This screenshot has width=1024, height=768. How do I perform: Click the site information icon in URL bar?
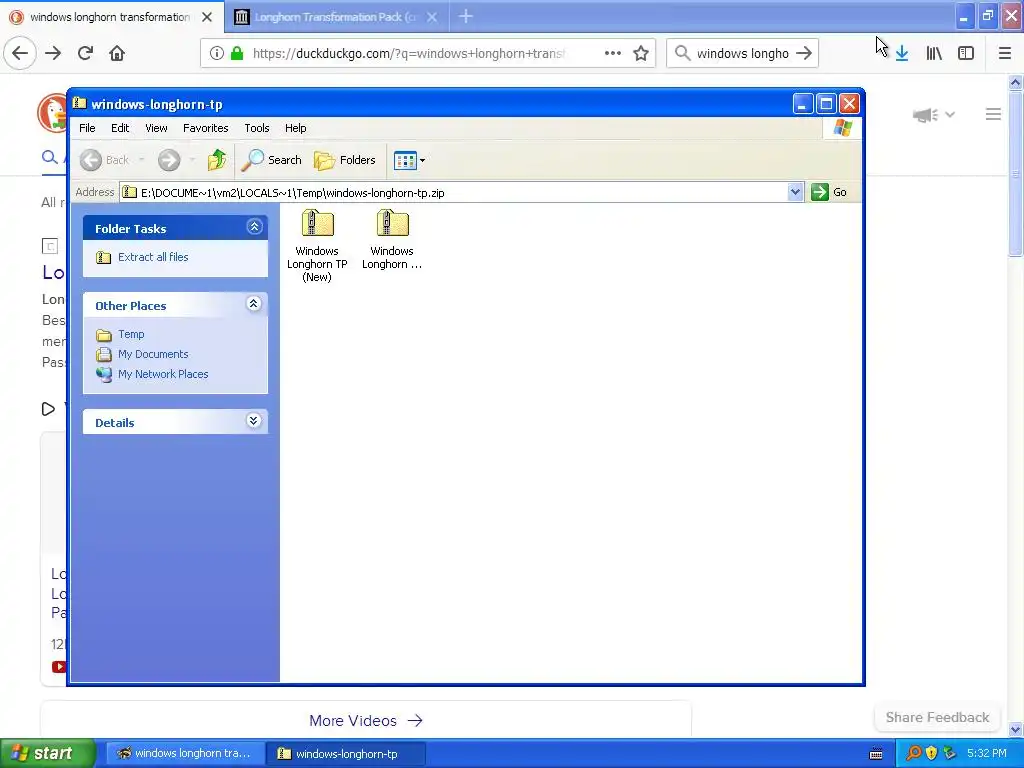click(x=216, y=54)
